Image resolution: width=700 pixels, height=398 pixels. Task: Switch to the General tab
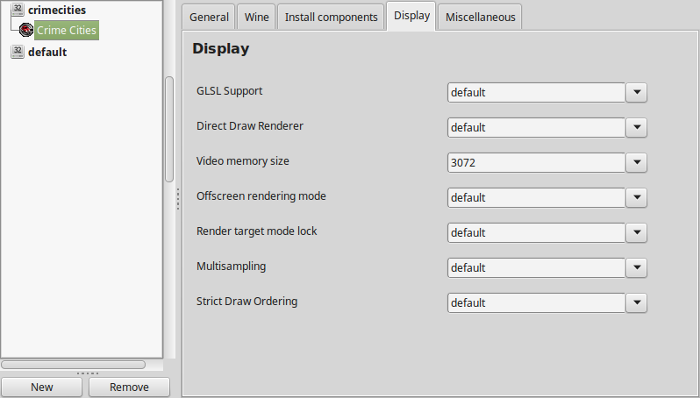point(208,17)
